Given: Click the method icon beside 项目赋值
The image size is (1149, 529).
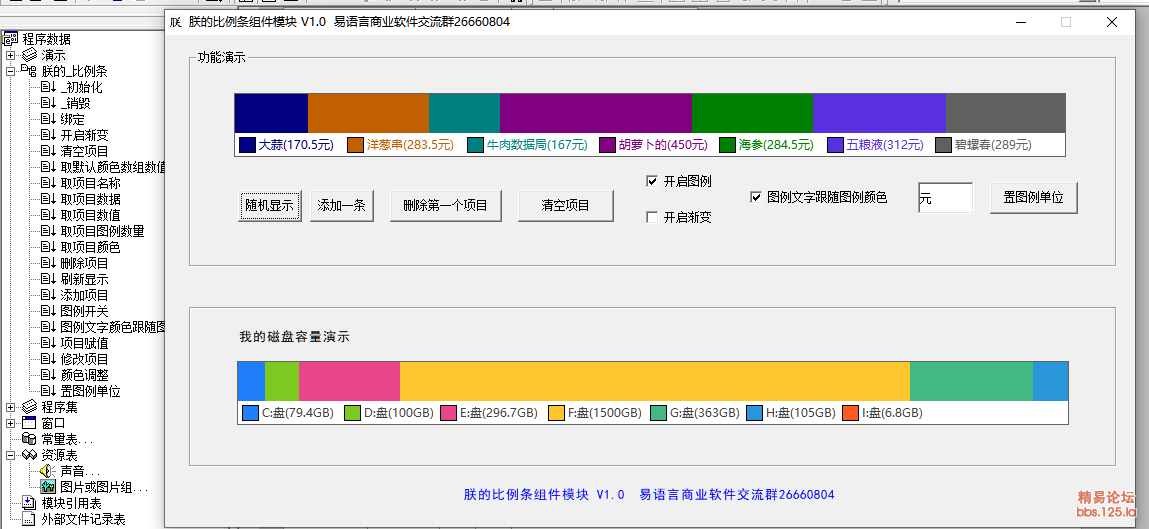Looking at the screenshot, I should (48, 343).
